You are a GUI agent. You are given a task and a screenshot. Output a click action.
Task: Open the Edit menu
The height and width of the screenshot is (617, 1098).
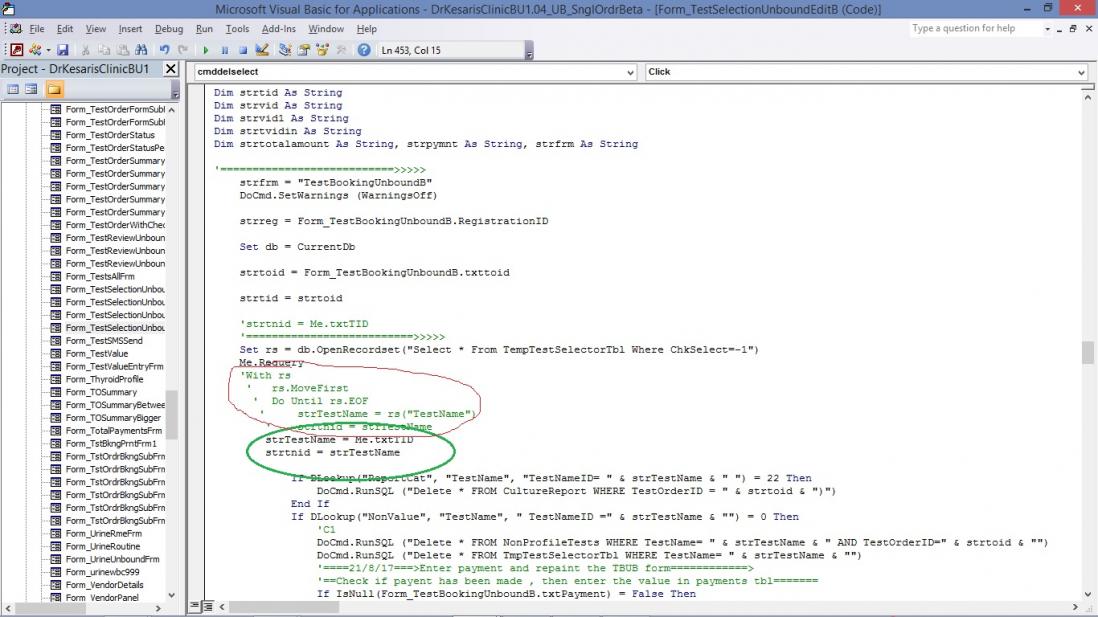point(65,29)
